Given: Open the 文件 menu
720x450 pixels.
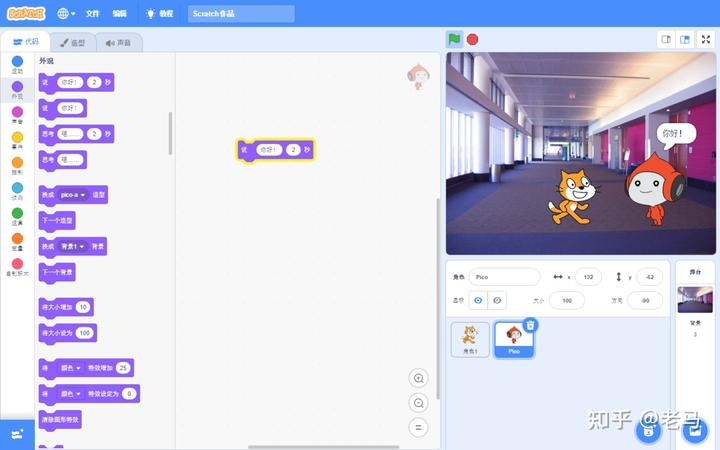Looking at the screenshot, I should point(92,13).
